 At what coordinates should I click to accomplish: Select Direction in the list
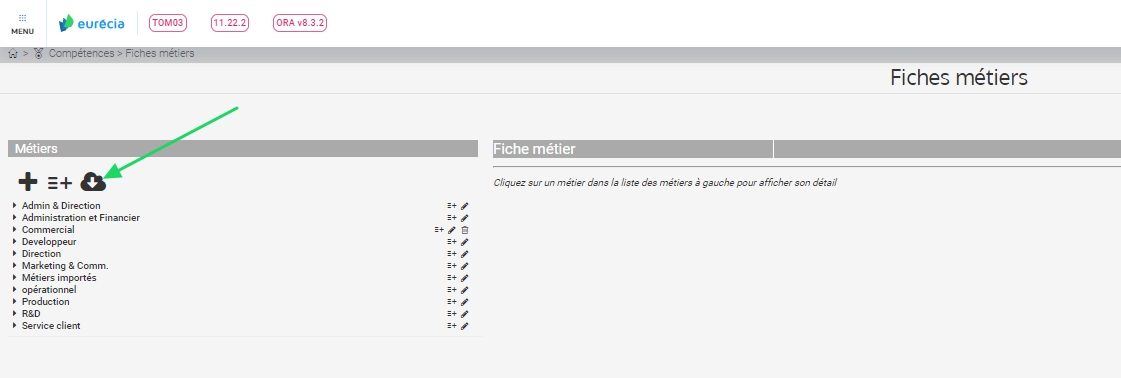(x=41, y=254)
